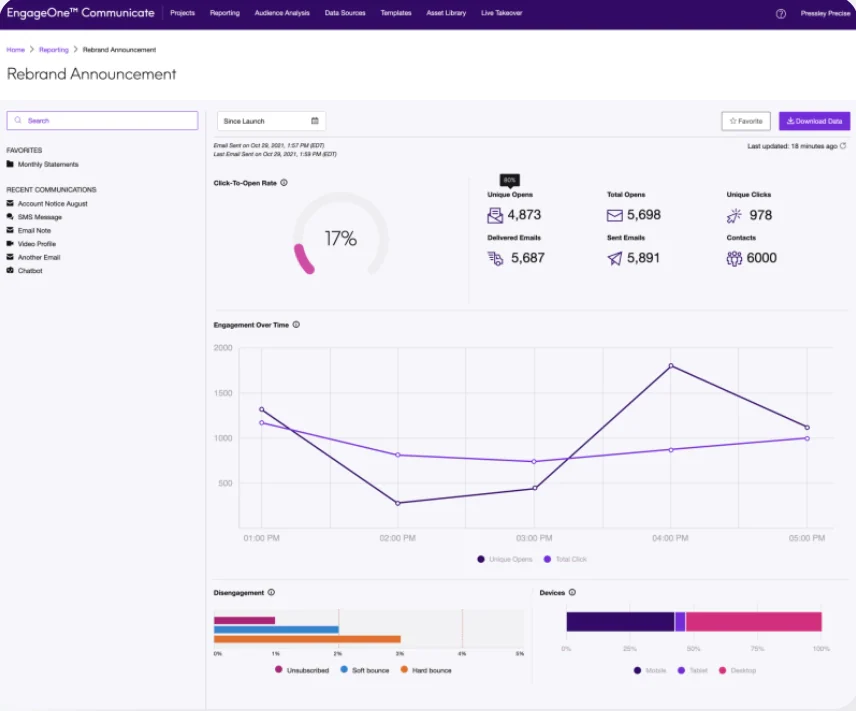This screenshot has height=711, width=856.
Task: Open the SMS Message communication
Action: (40, 217)
